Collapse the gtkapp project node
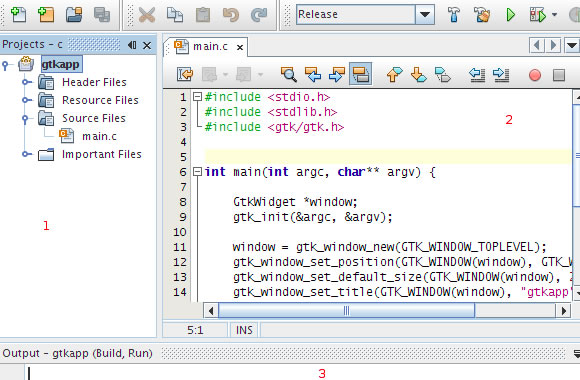The image size is (580, 380). [x=5, y=65]
